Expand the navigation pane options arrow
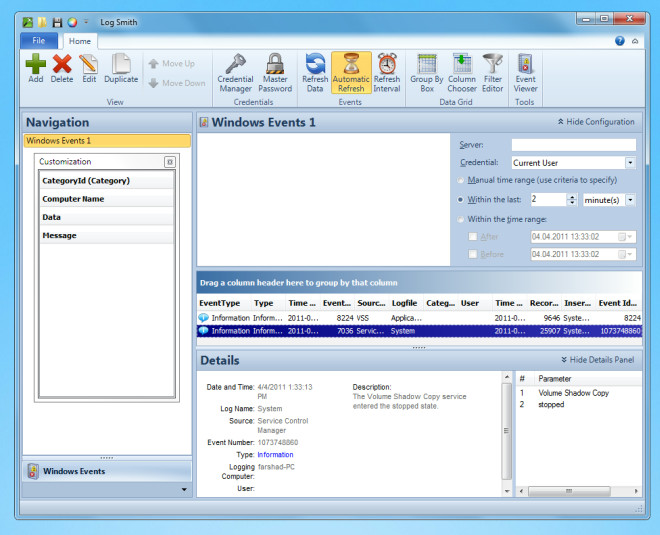660x535 pixels. [184, 490]
